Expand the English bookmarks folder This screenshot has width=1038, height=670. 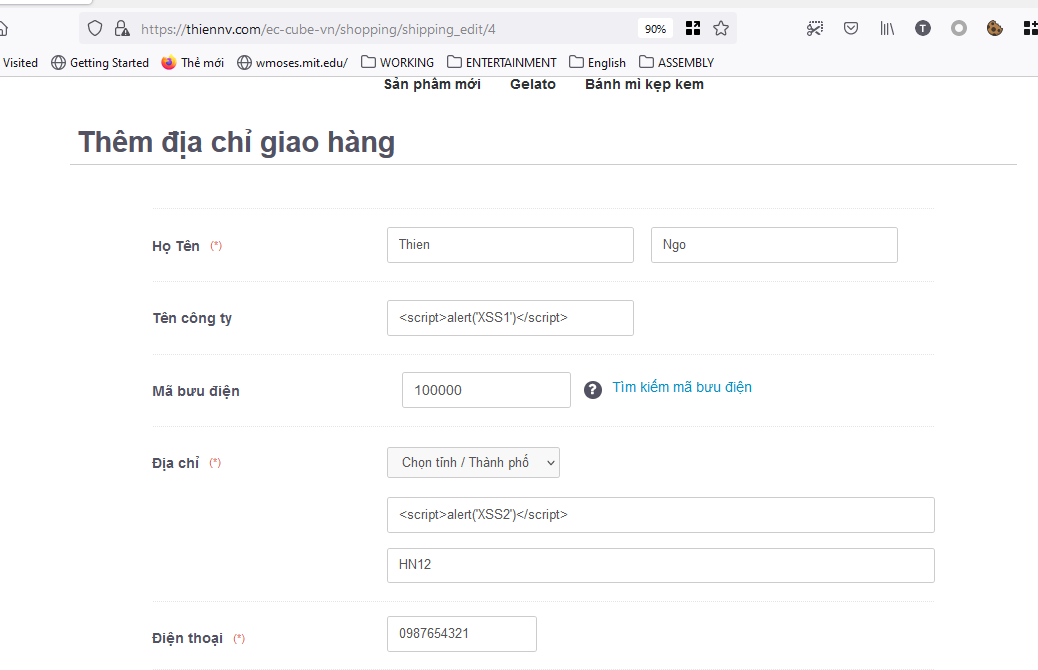(x=598, y=62)
